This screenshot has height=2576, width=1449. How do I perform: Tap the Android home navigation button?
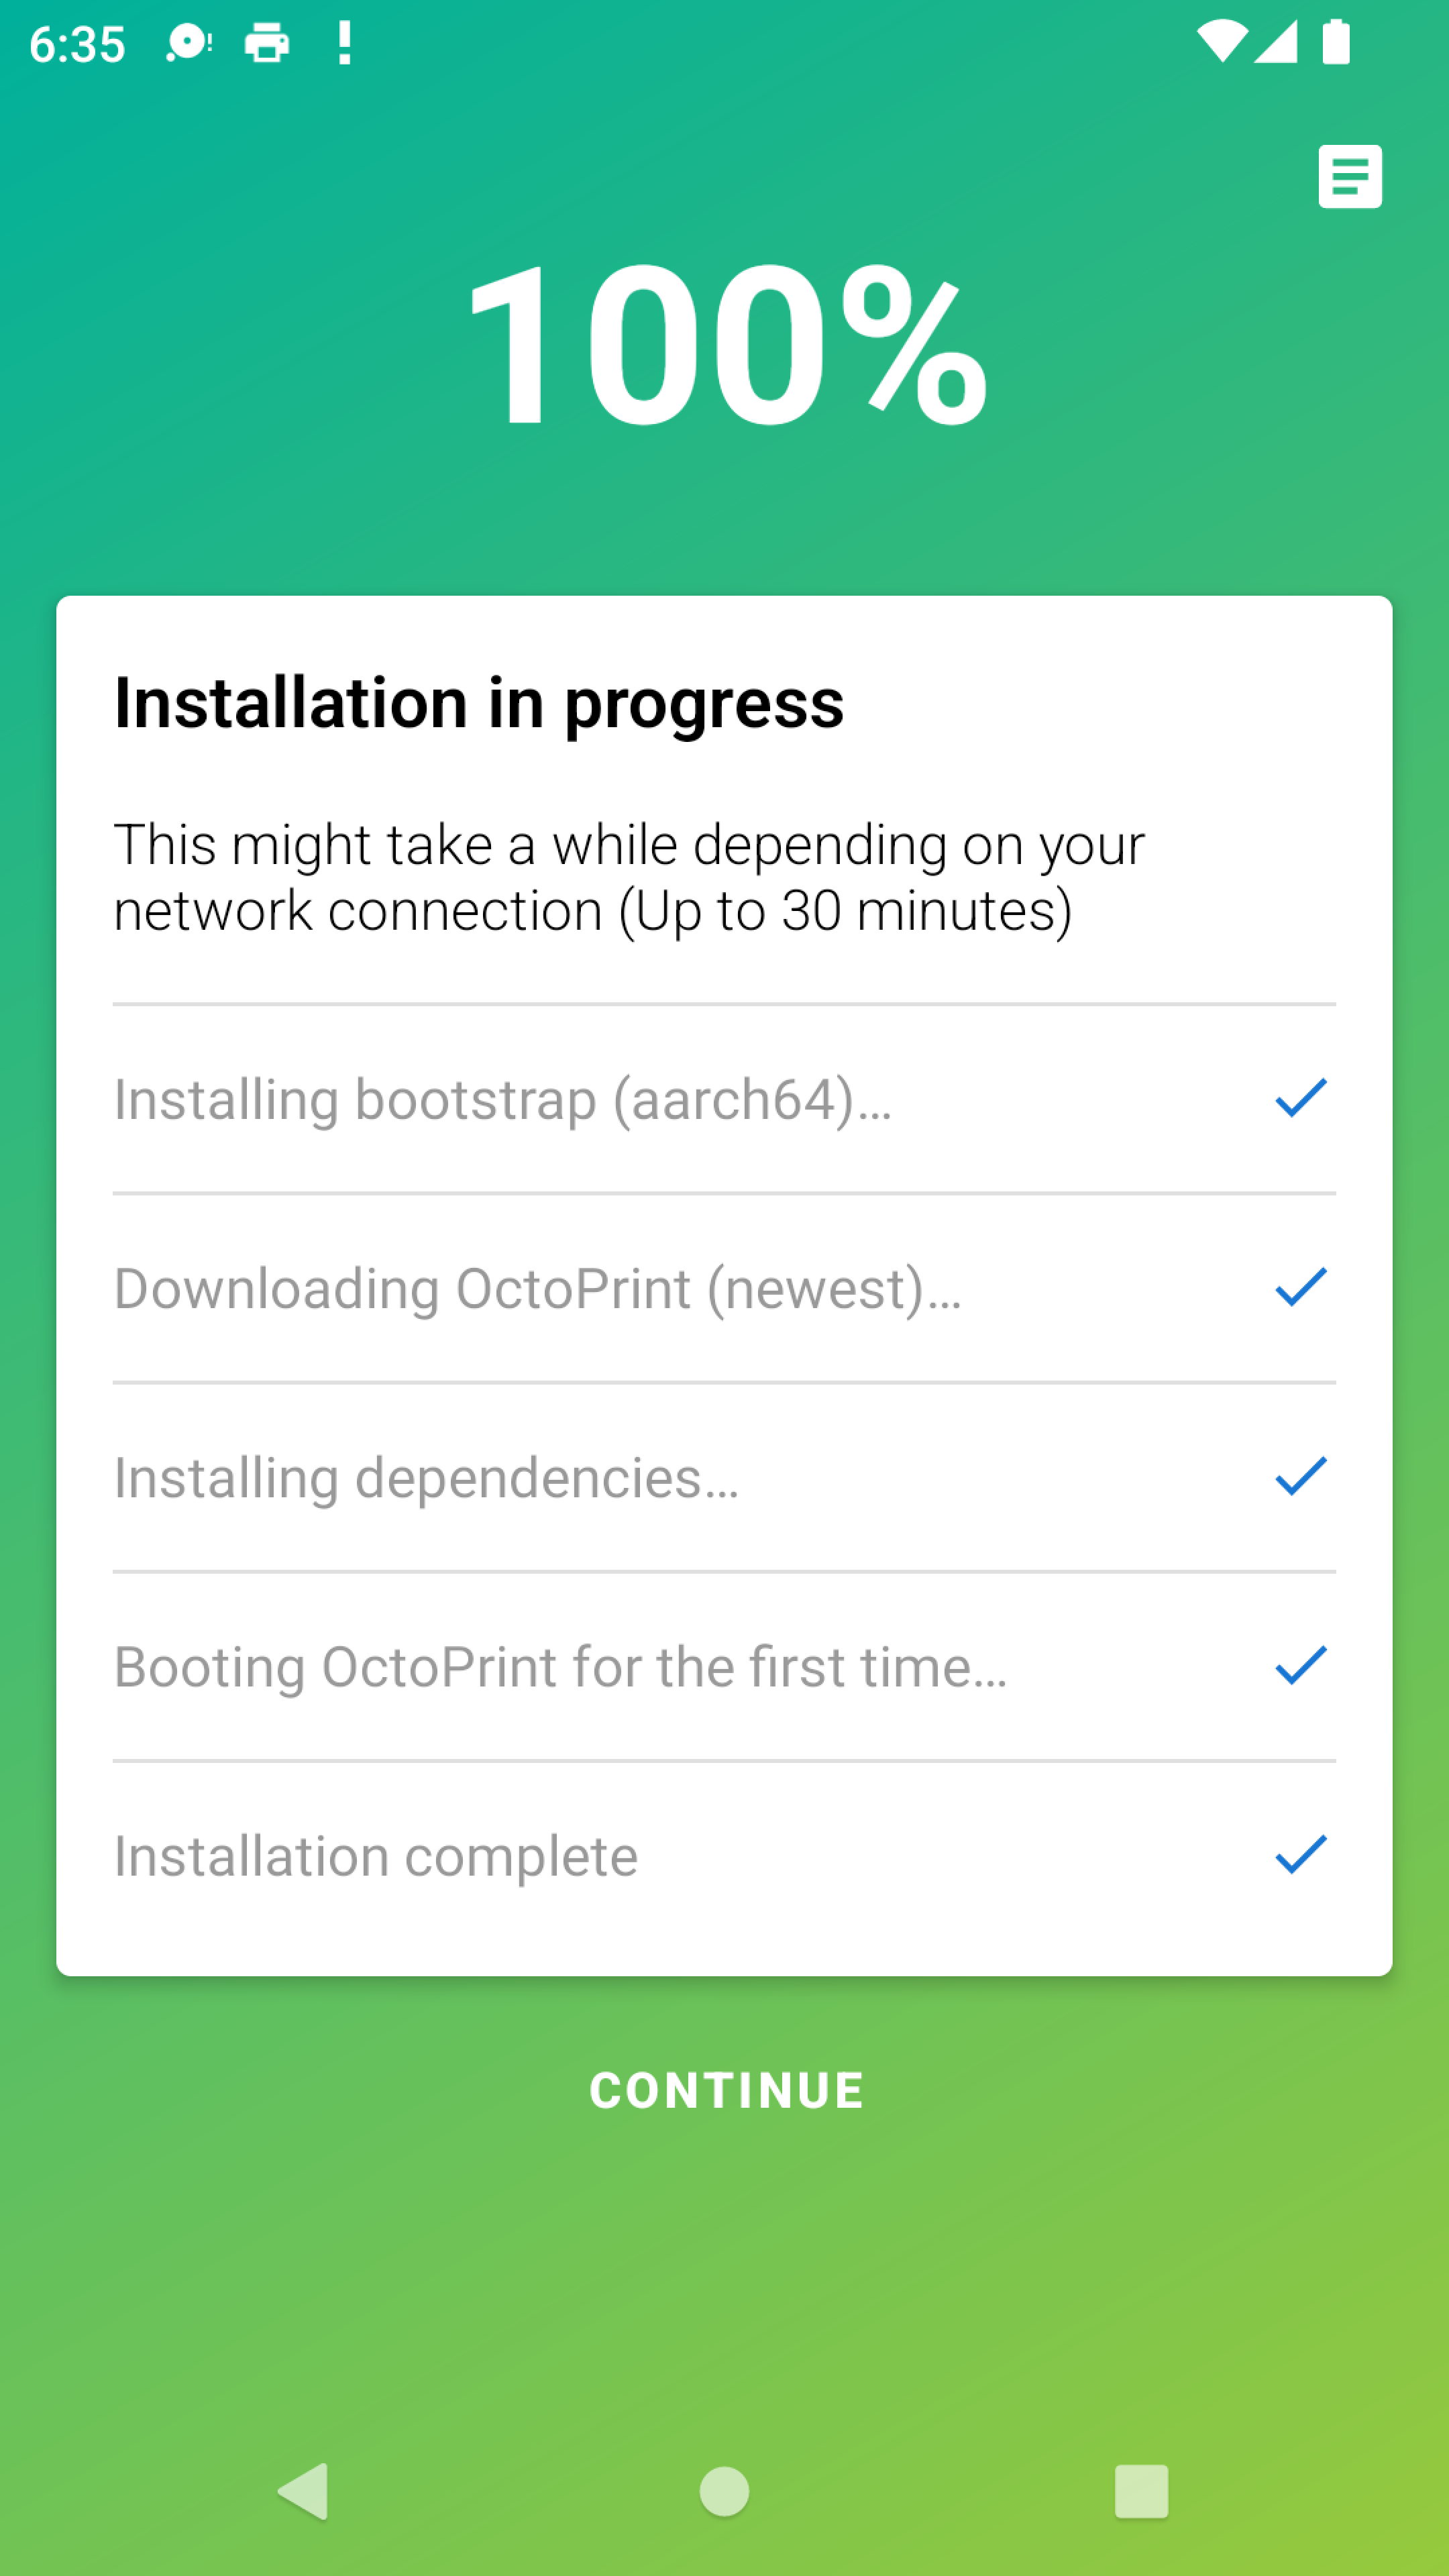tap(724, 2490)
